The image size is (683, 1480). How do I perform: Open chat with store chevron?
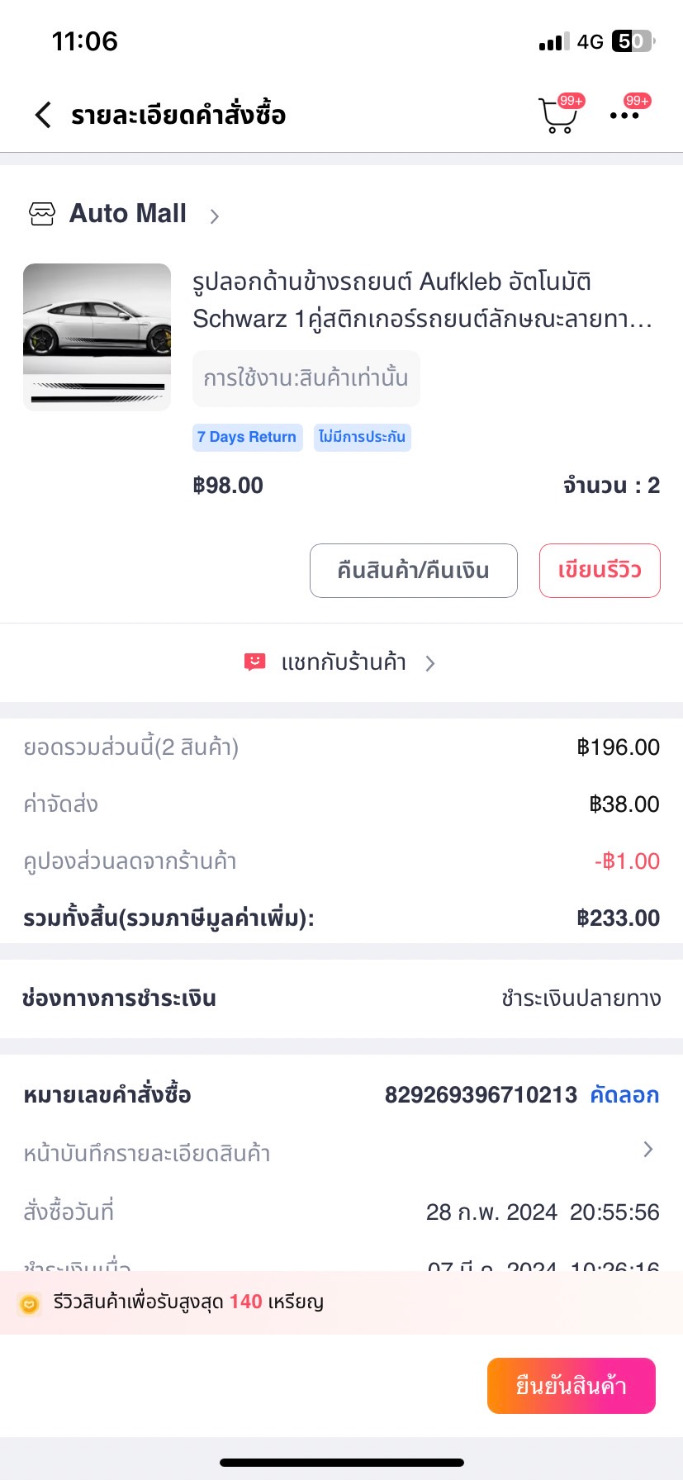(x=430, y=663)
